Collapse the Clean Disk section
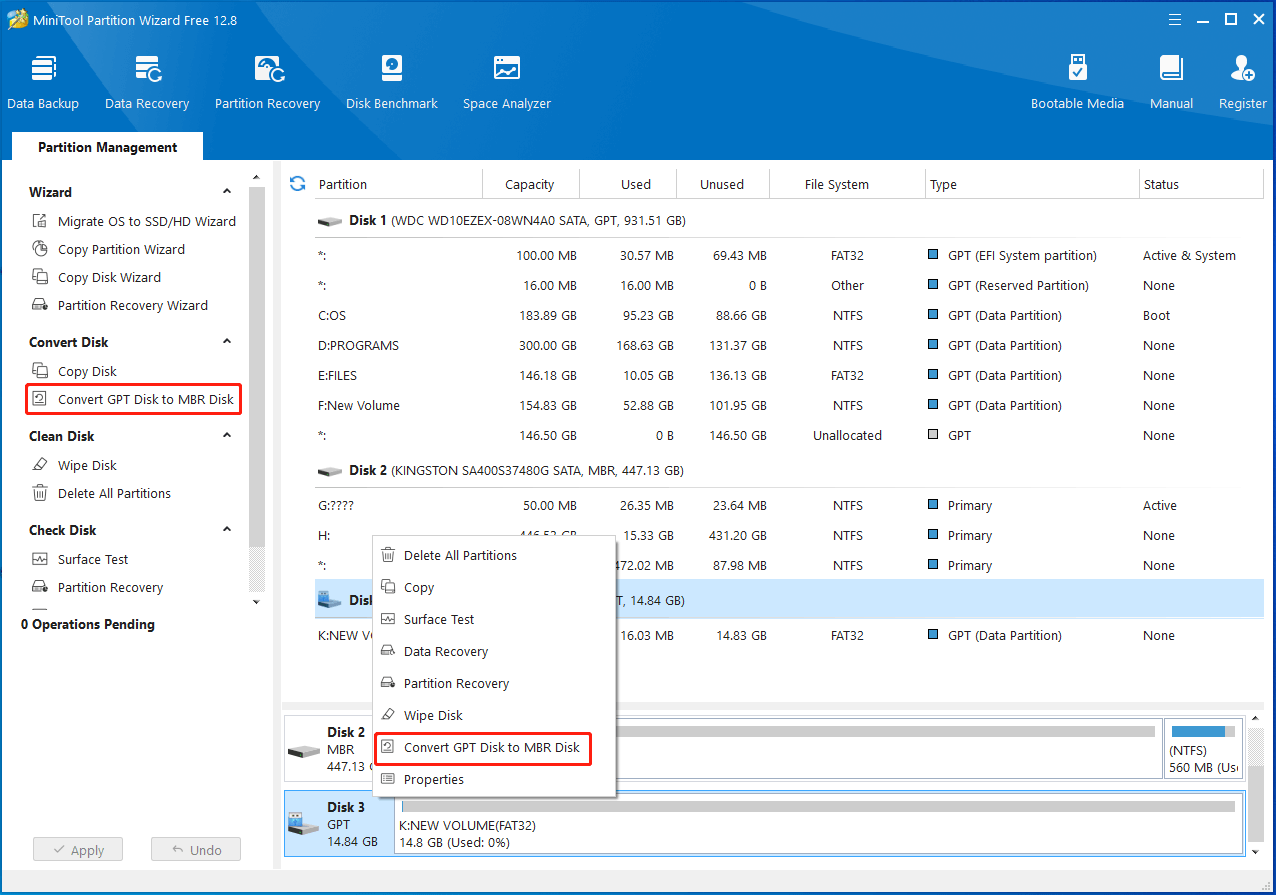Image resolution: width=1276 pixels, height=895 pixels. pos(227,436)
